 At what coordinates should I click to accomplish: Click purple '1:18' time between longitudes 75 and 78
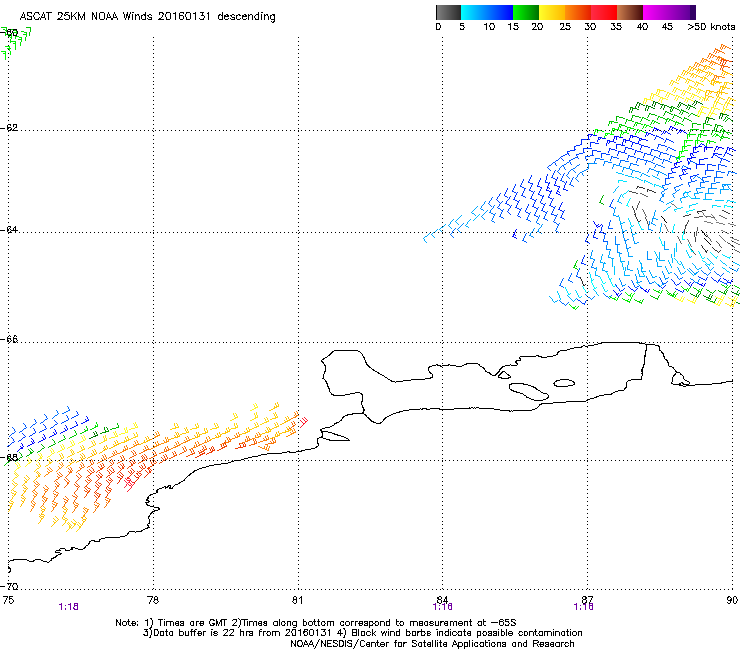coord(68,607)
